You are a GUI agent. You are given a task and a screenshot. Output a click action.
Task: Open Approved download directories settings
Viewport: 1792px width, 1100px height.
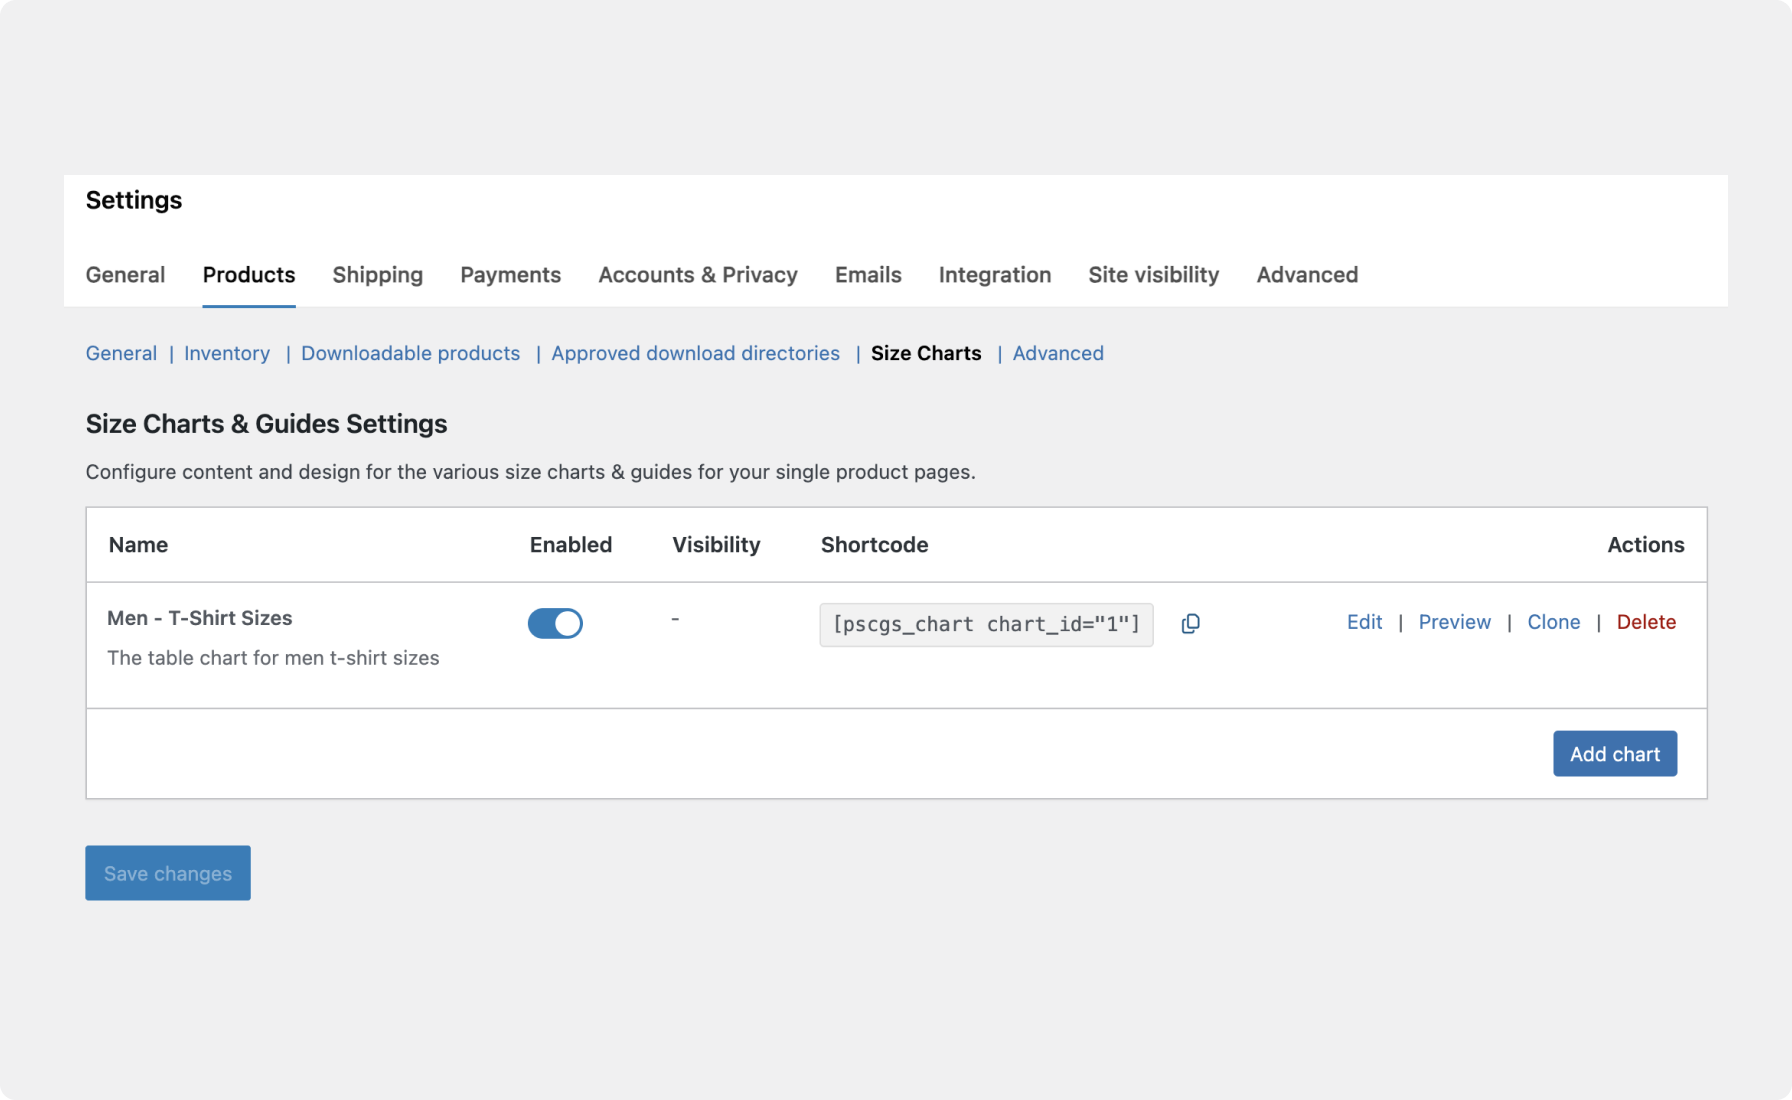tap(695, 353)
